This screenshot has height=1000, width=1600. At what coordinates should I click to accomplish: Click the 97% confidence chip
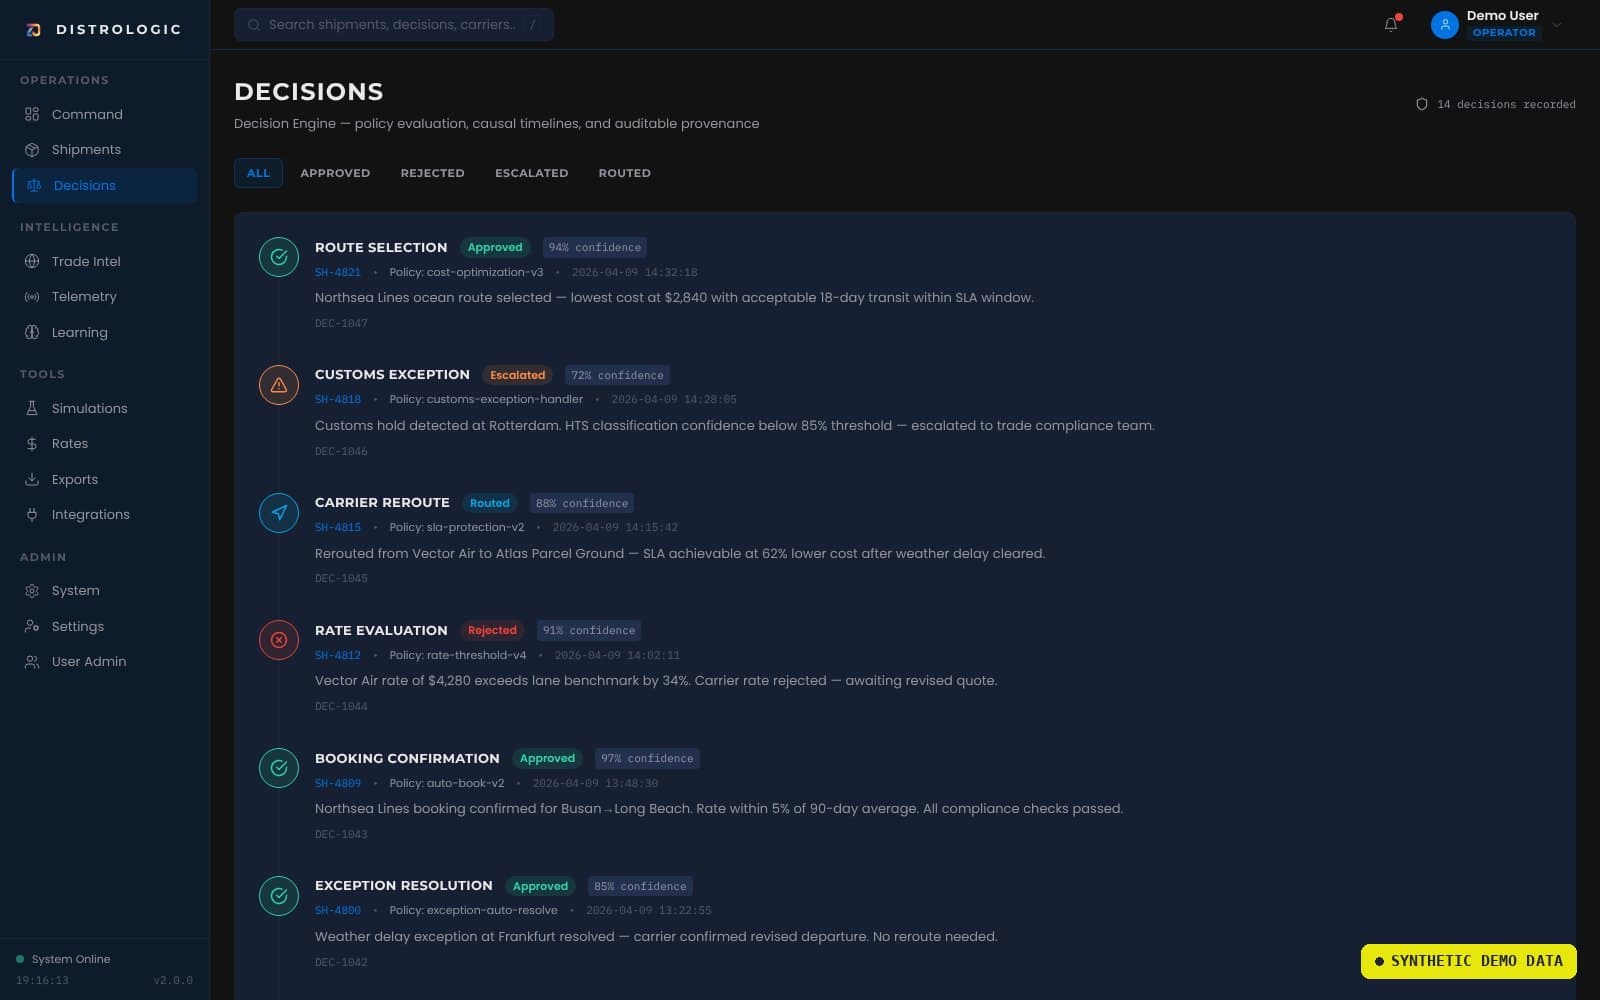(647, 758)
